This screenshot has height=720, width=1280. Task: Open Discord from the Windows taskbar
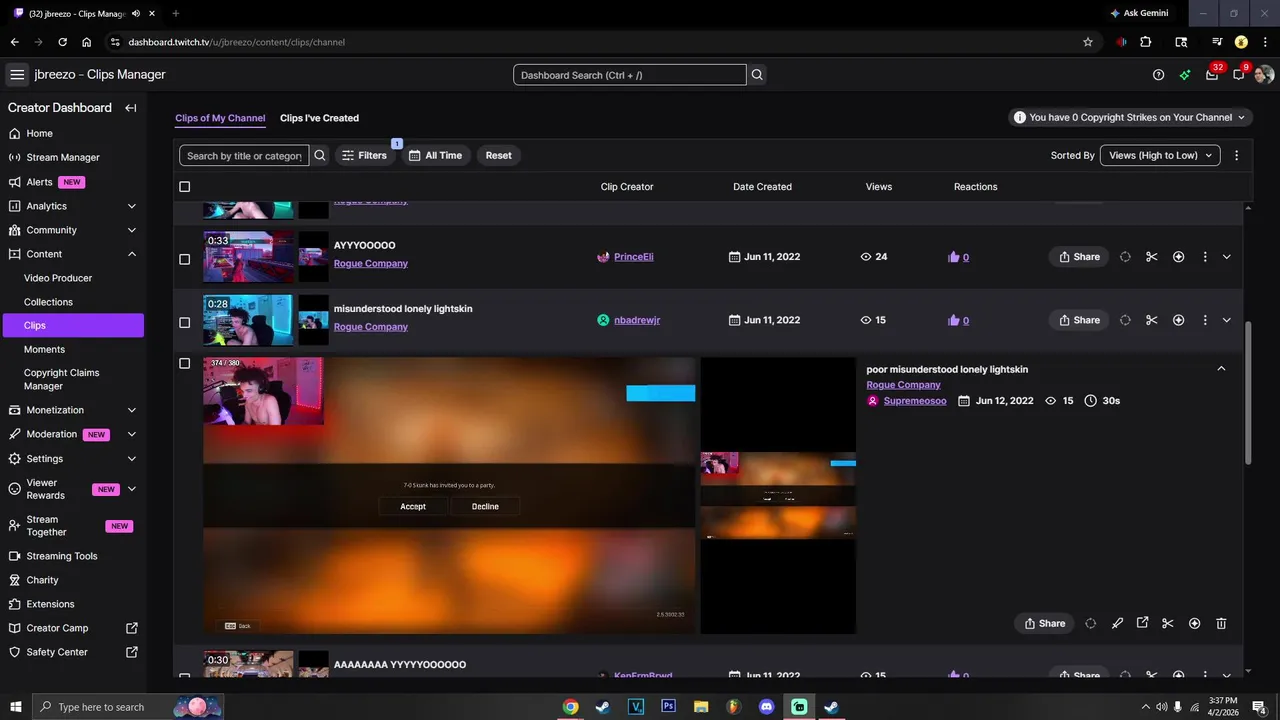(x=766, y=707)
